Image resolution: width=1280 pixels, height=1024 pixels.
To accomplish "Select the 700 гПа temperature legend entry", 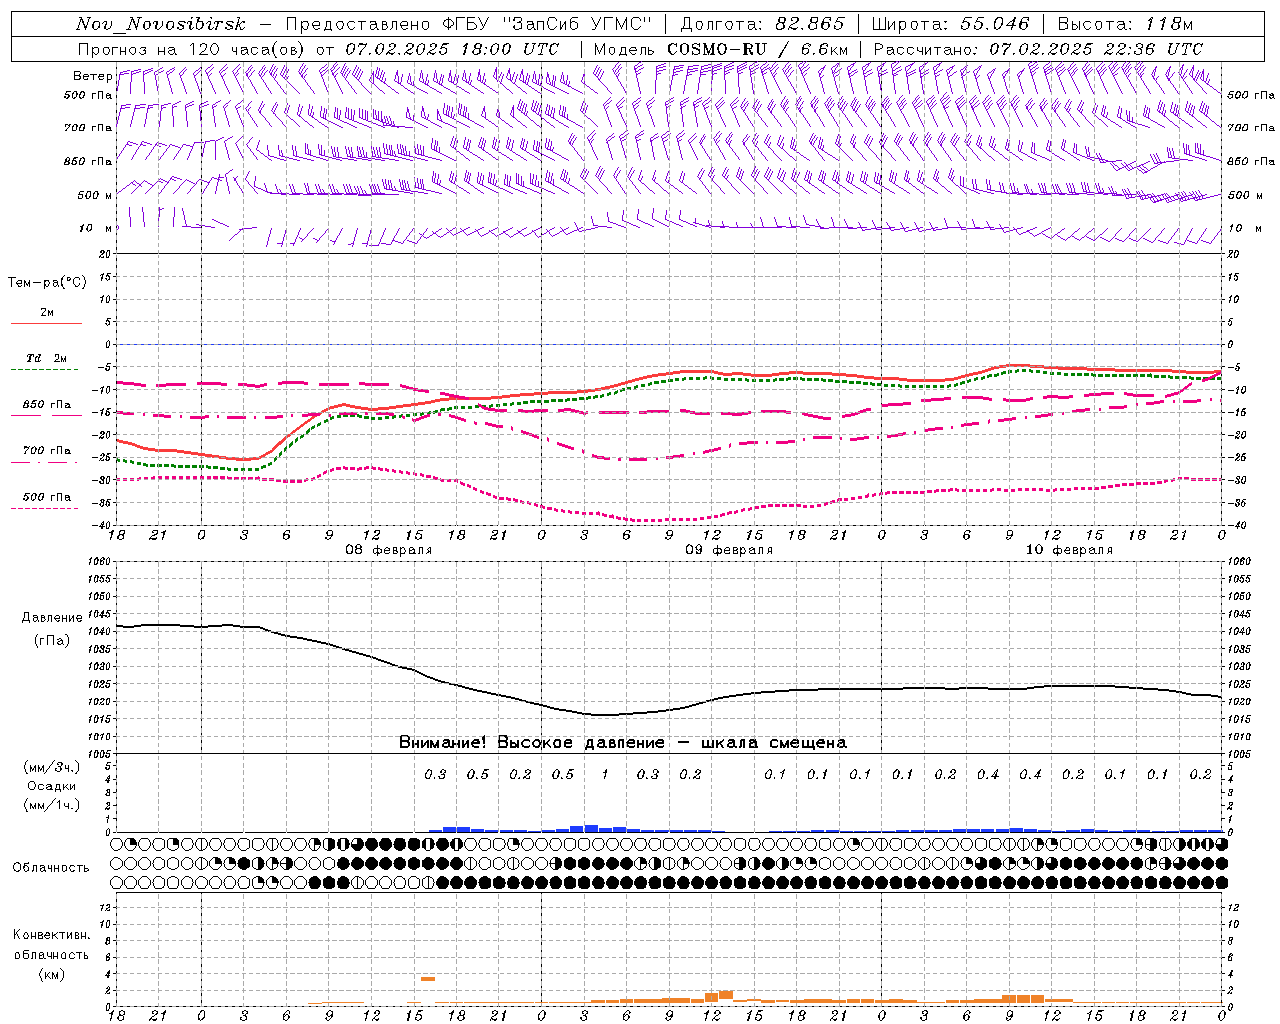I will [x=46, y=451].
